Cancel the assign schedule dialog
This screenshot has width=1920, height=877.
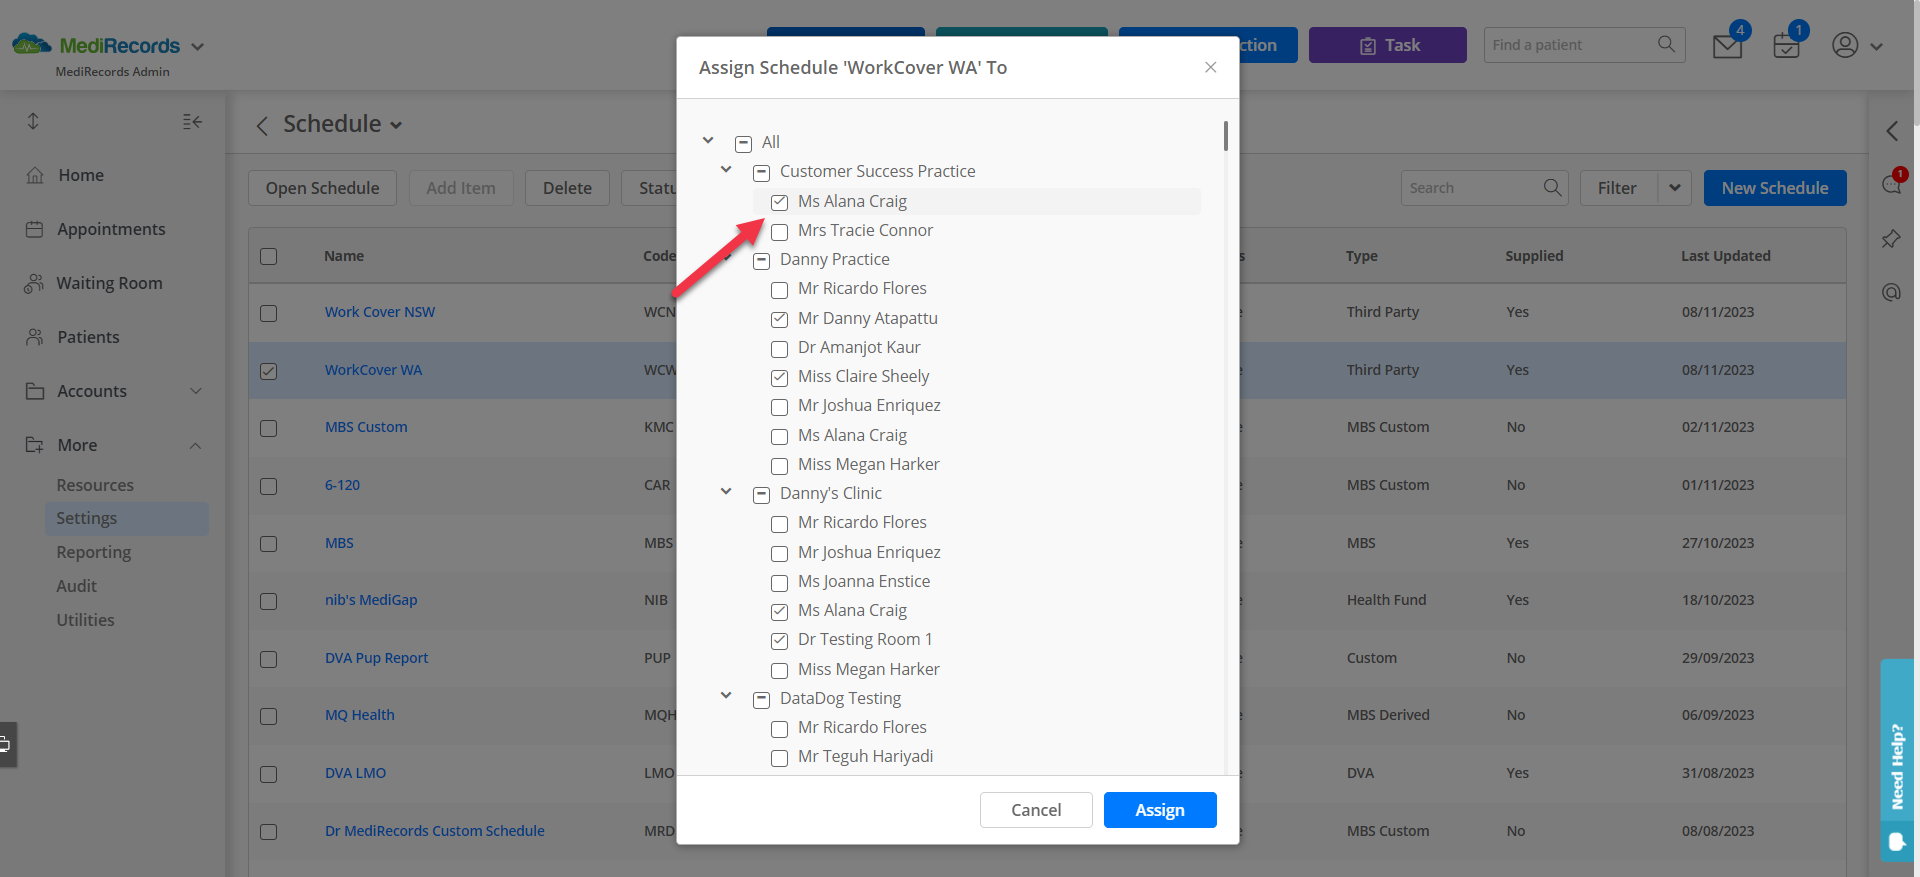point(1036,810)
